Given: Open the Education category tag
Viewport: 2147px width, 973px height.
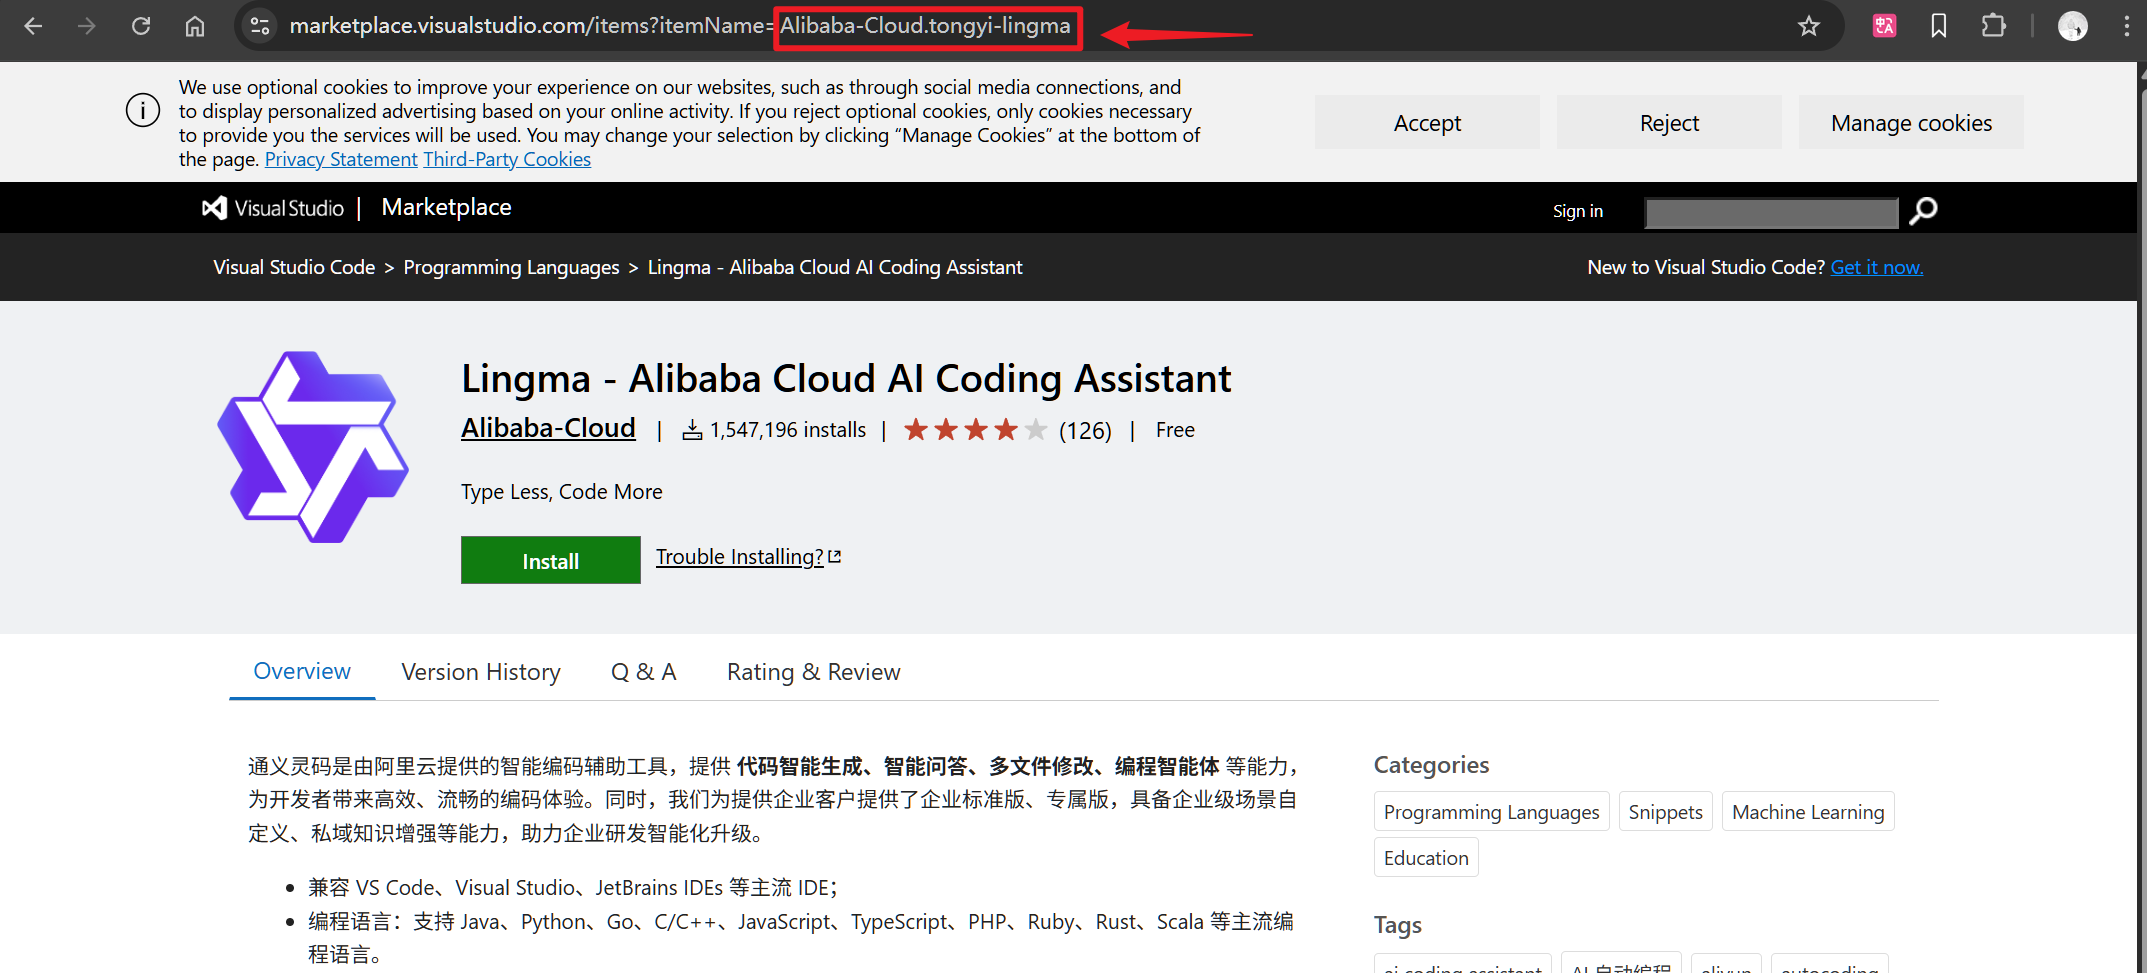Looking at the screenshot, I should tap(1426, 857).
